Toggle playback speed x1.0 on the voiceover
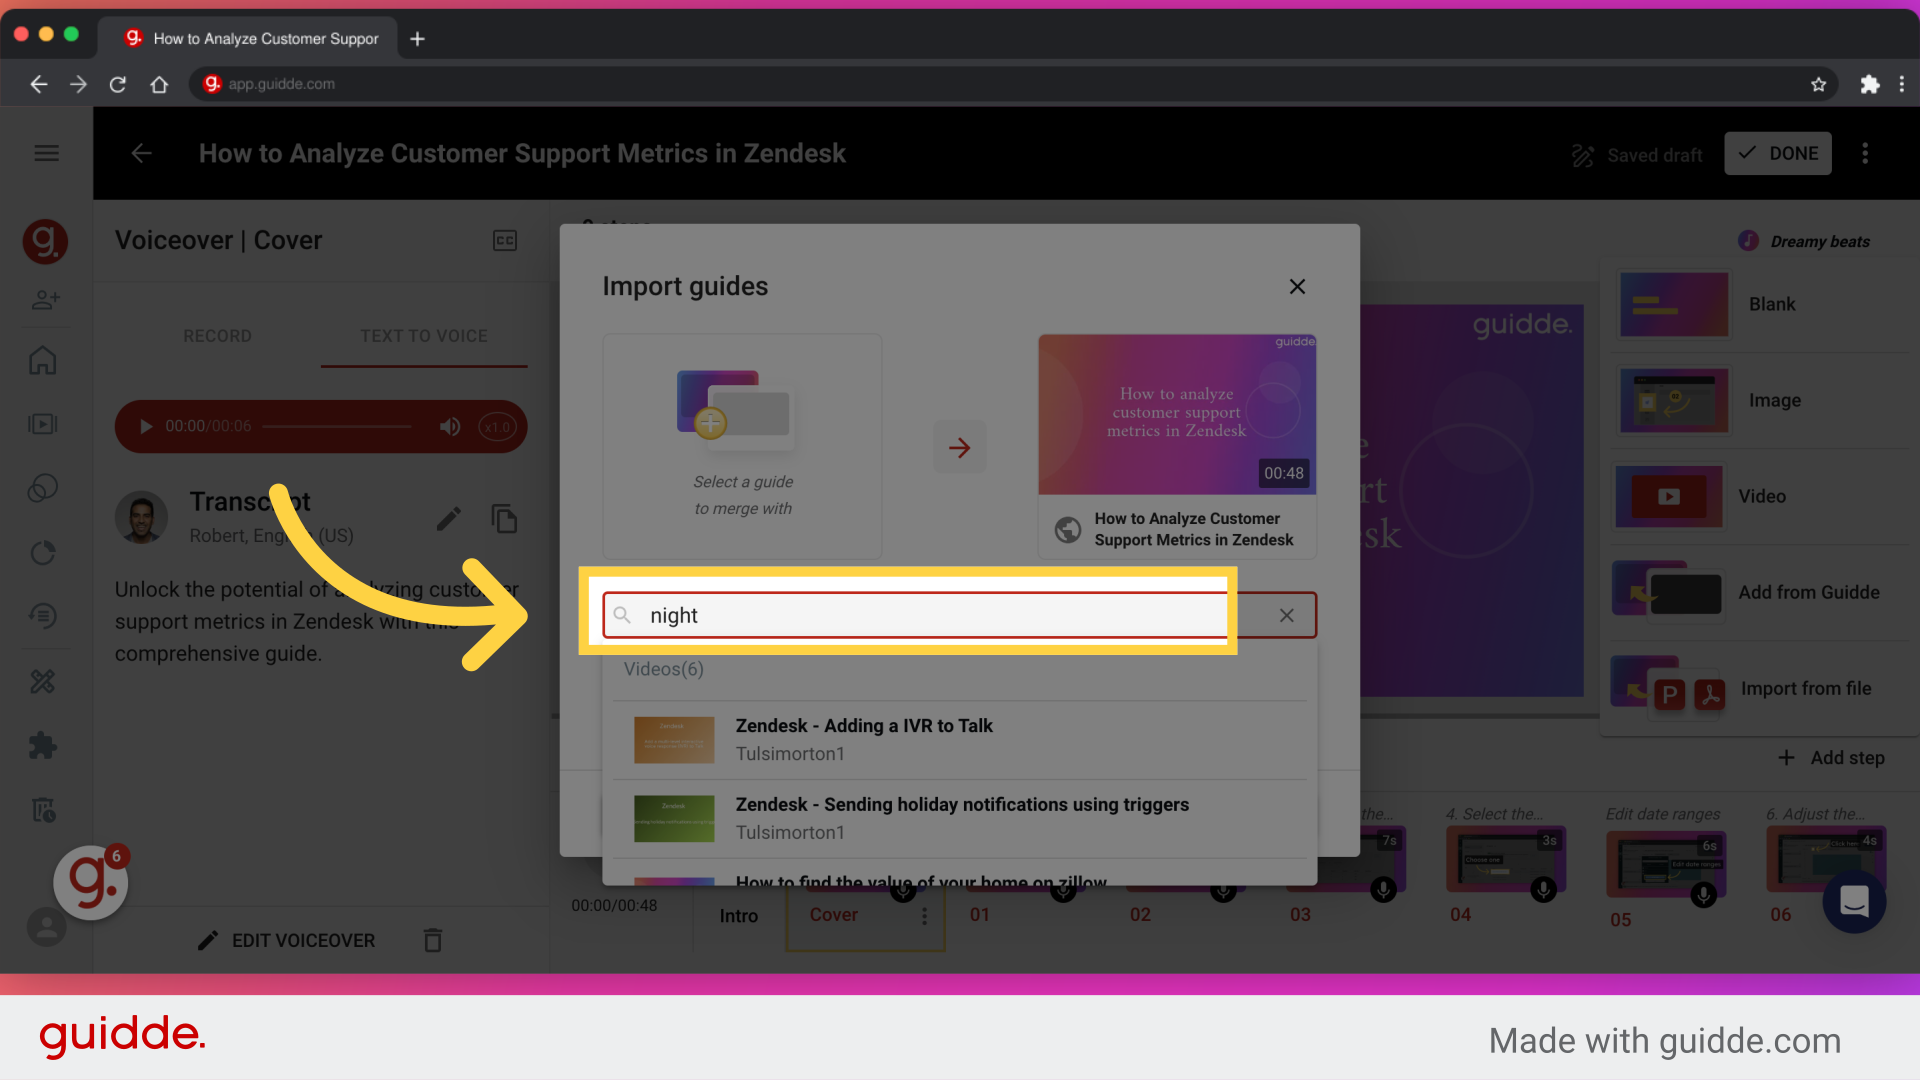1920x1080 pixels. pyautogui.click(x=496, y=426)
